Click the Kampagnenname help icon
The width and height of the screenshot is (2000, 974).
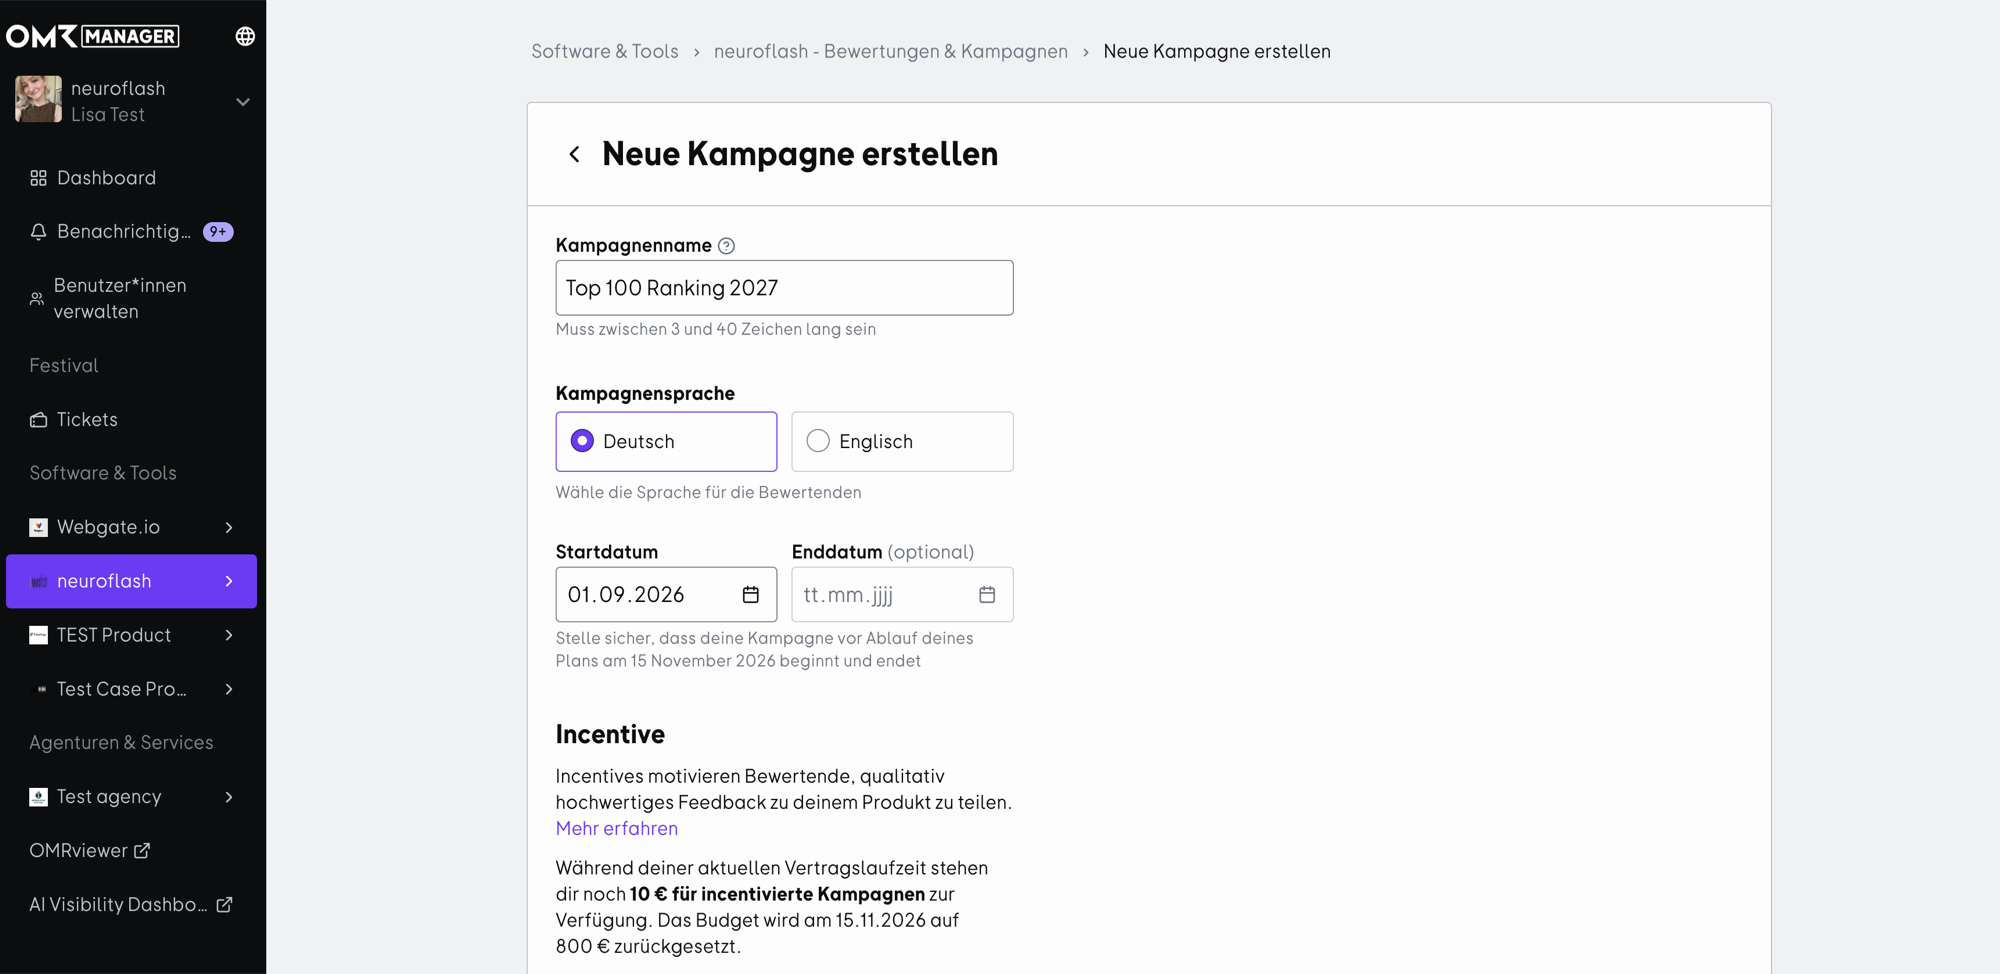click(x=727, y=246)
